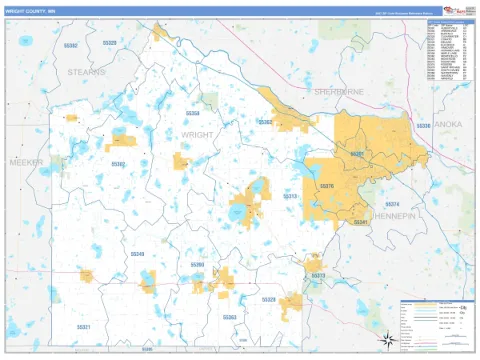480x360 pixels.
Task: Click ZIP code label 55390
Action: pos(197,265)
